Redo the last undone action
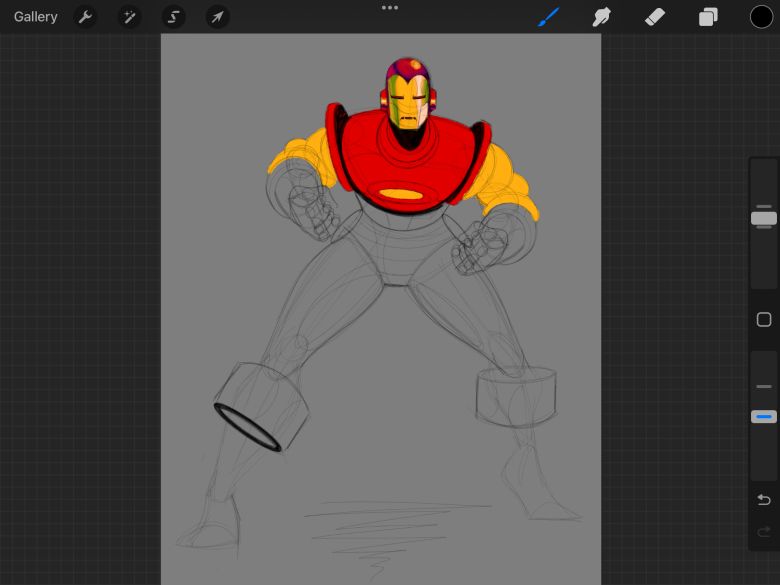Viewport: 780px width, 585px height. pos(764,531)
